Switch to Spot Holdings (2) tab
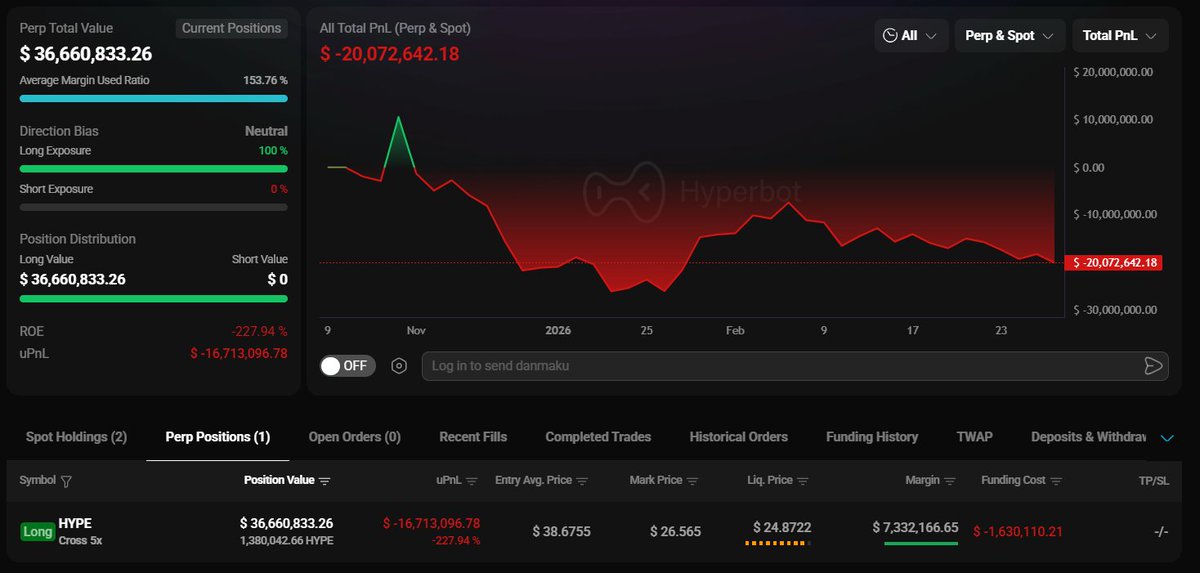This screenshot has width=1200, height=573. [76, 437]
